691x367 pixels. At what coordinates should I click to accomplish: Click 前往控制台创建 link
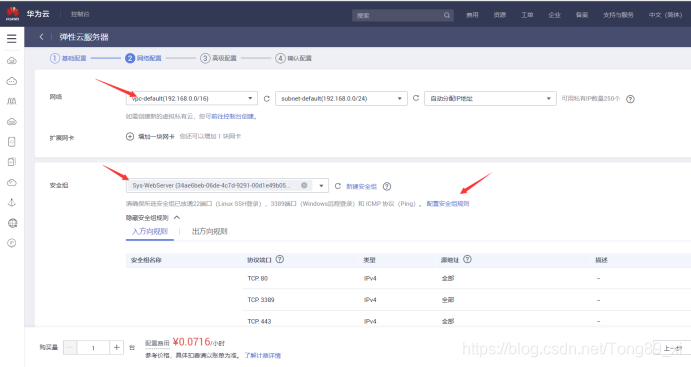(233, 116)
